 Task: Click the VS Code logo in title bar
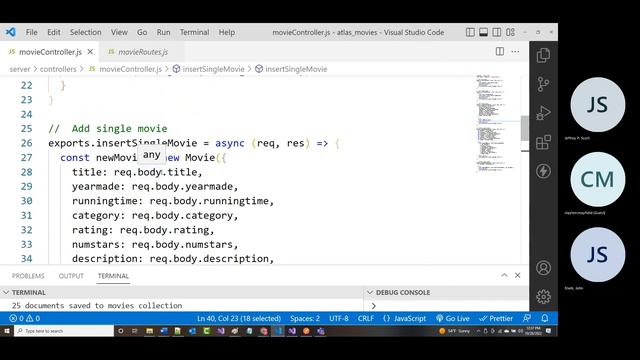click(11, 32)
